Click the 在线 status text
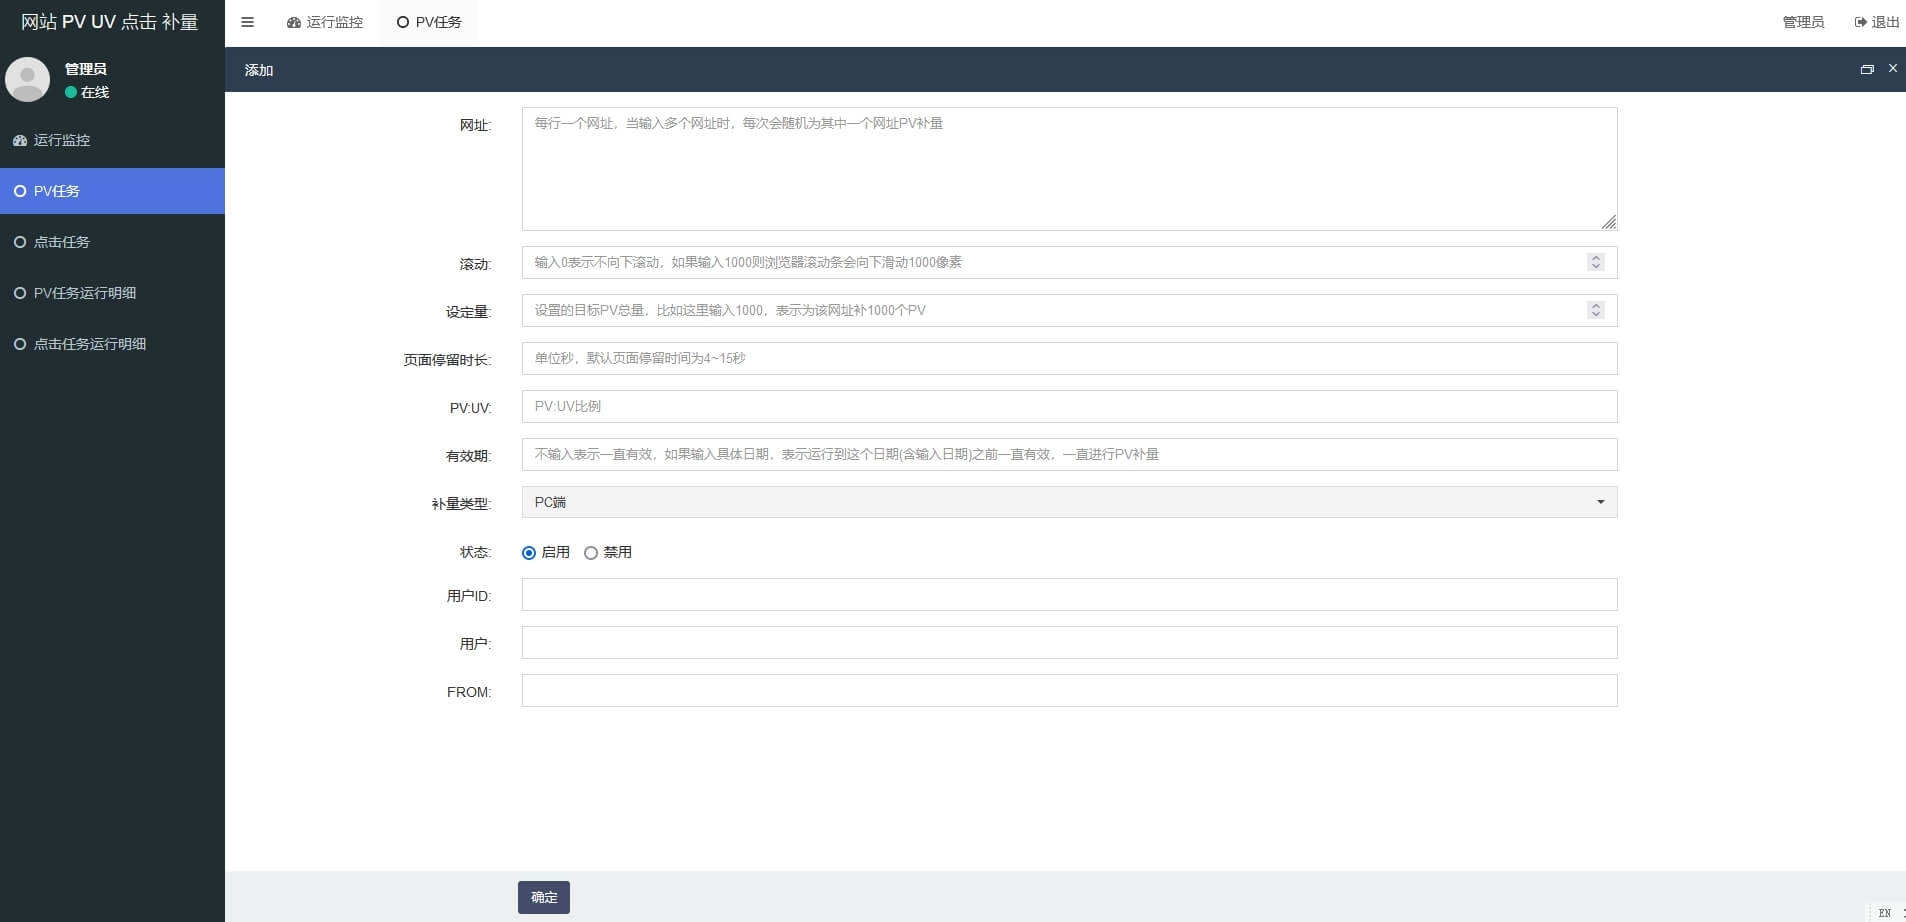Viewport: 1906px width, 922px height. click(95, 92)
